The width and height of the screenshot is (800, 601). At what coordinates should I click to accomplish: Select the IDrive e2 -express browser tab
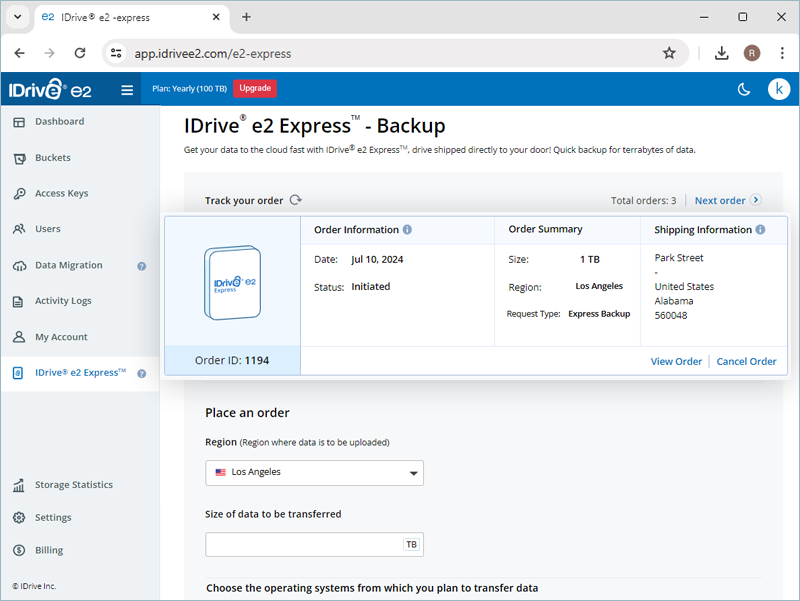point(132,17)
